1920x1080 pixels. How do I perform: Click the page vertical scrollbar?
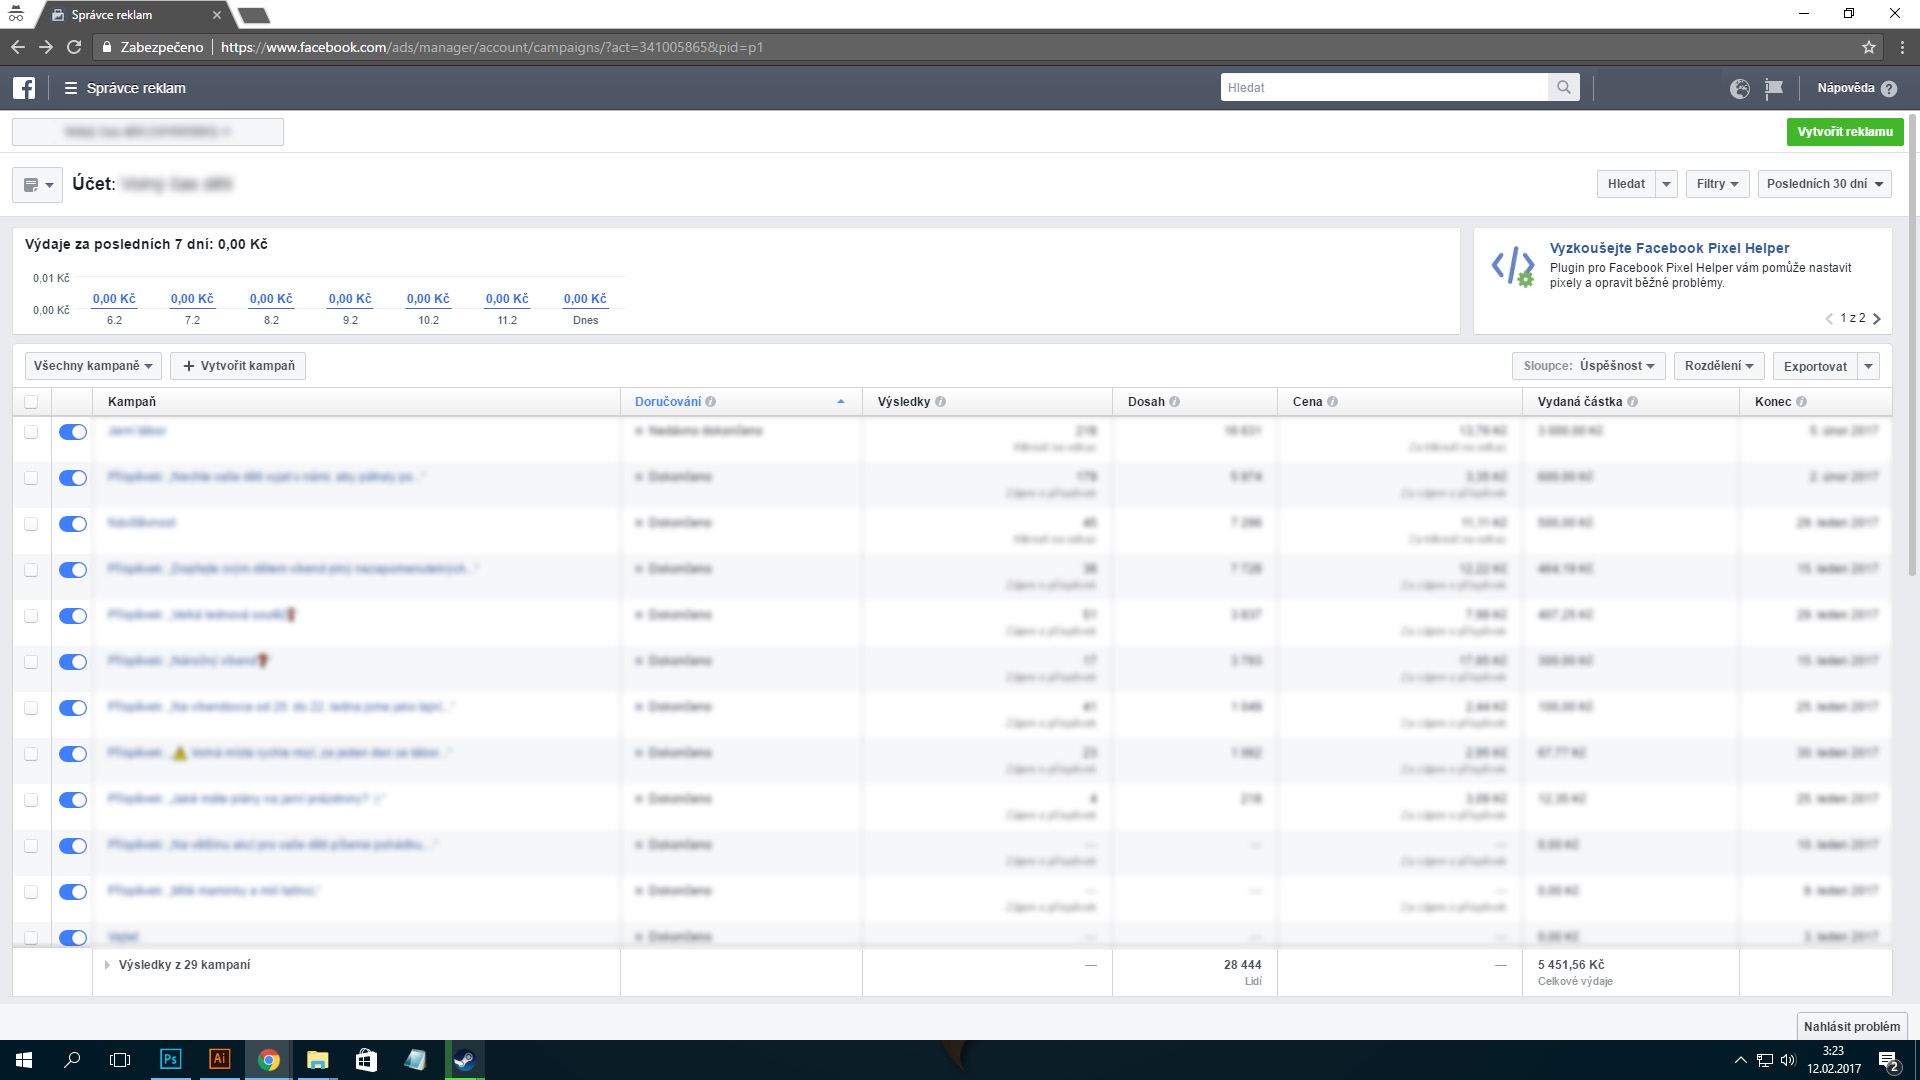coord(1913,345)
